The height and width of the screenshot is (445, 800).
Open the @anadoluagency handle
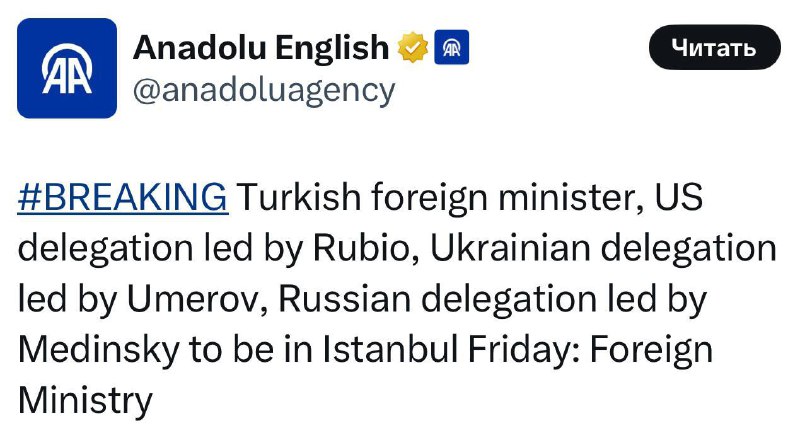264,91
